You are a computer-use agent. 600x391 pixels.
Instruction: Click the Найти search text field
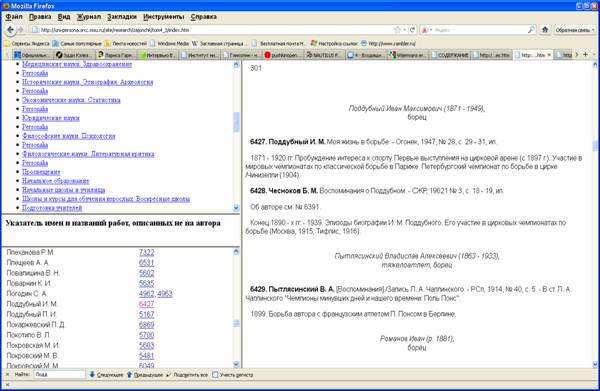point(59,375)
